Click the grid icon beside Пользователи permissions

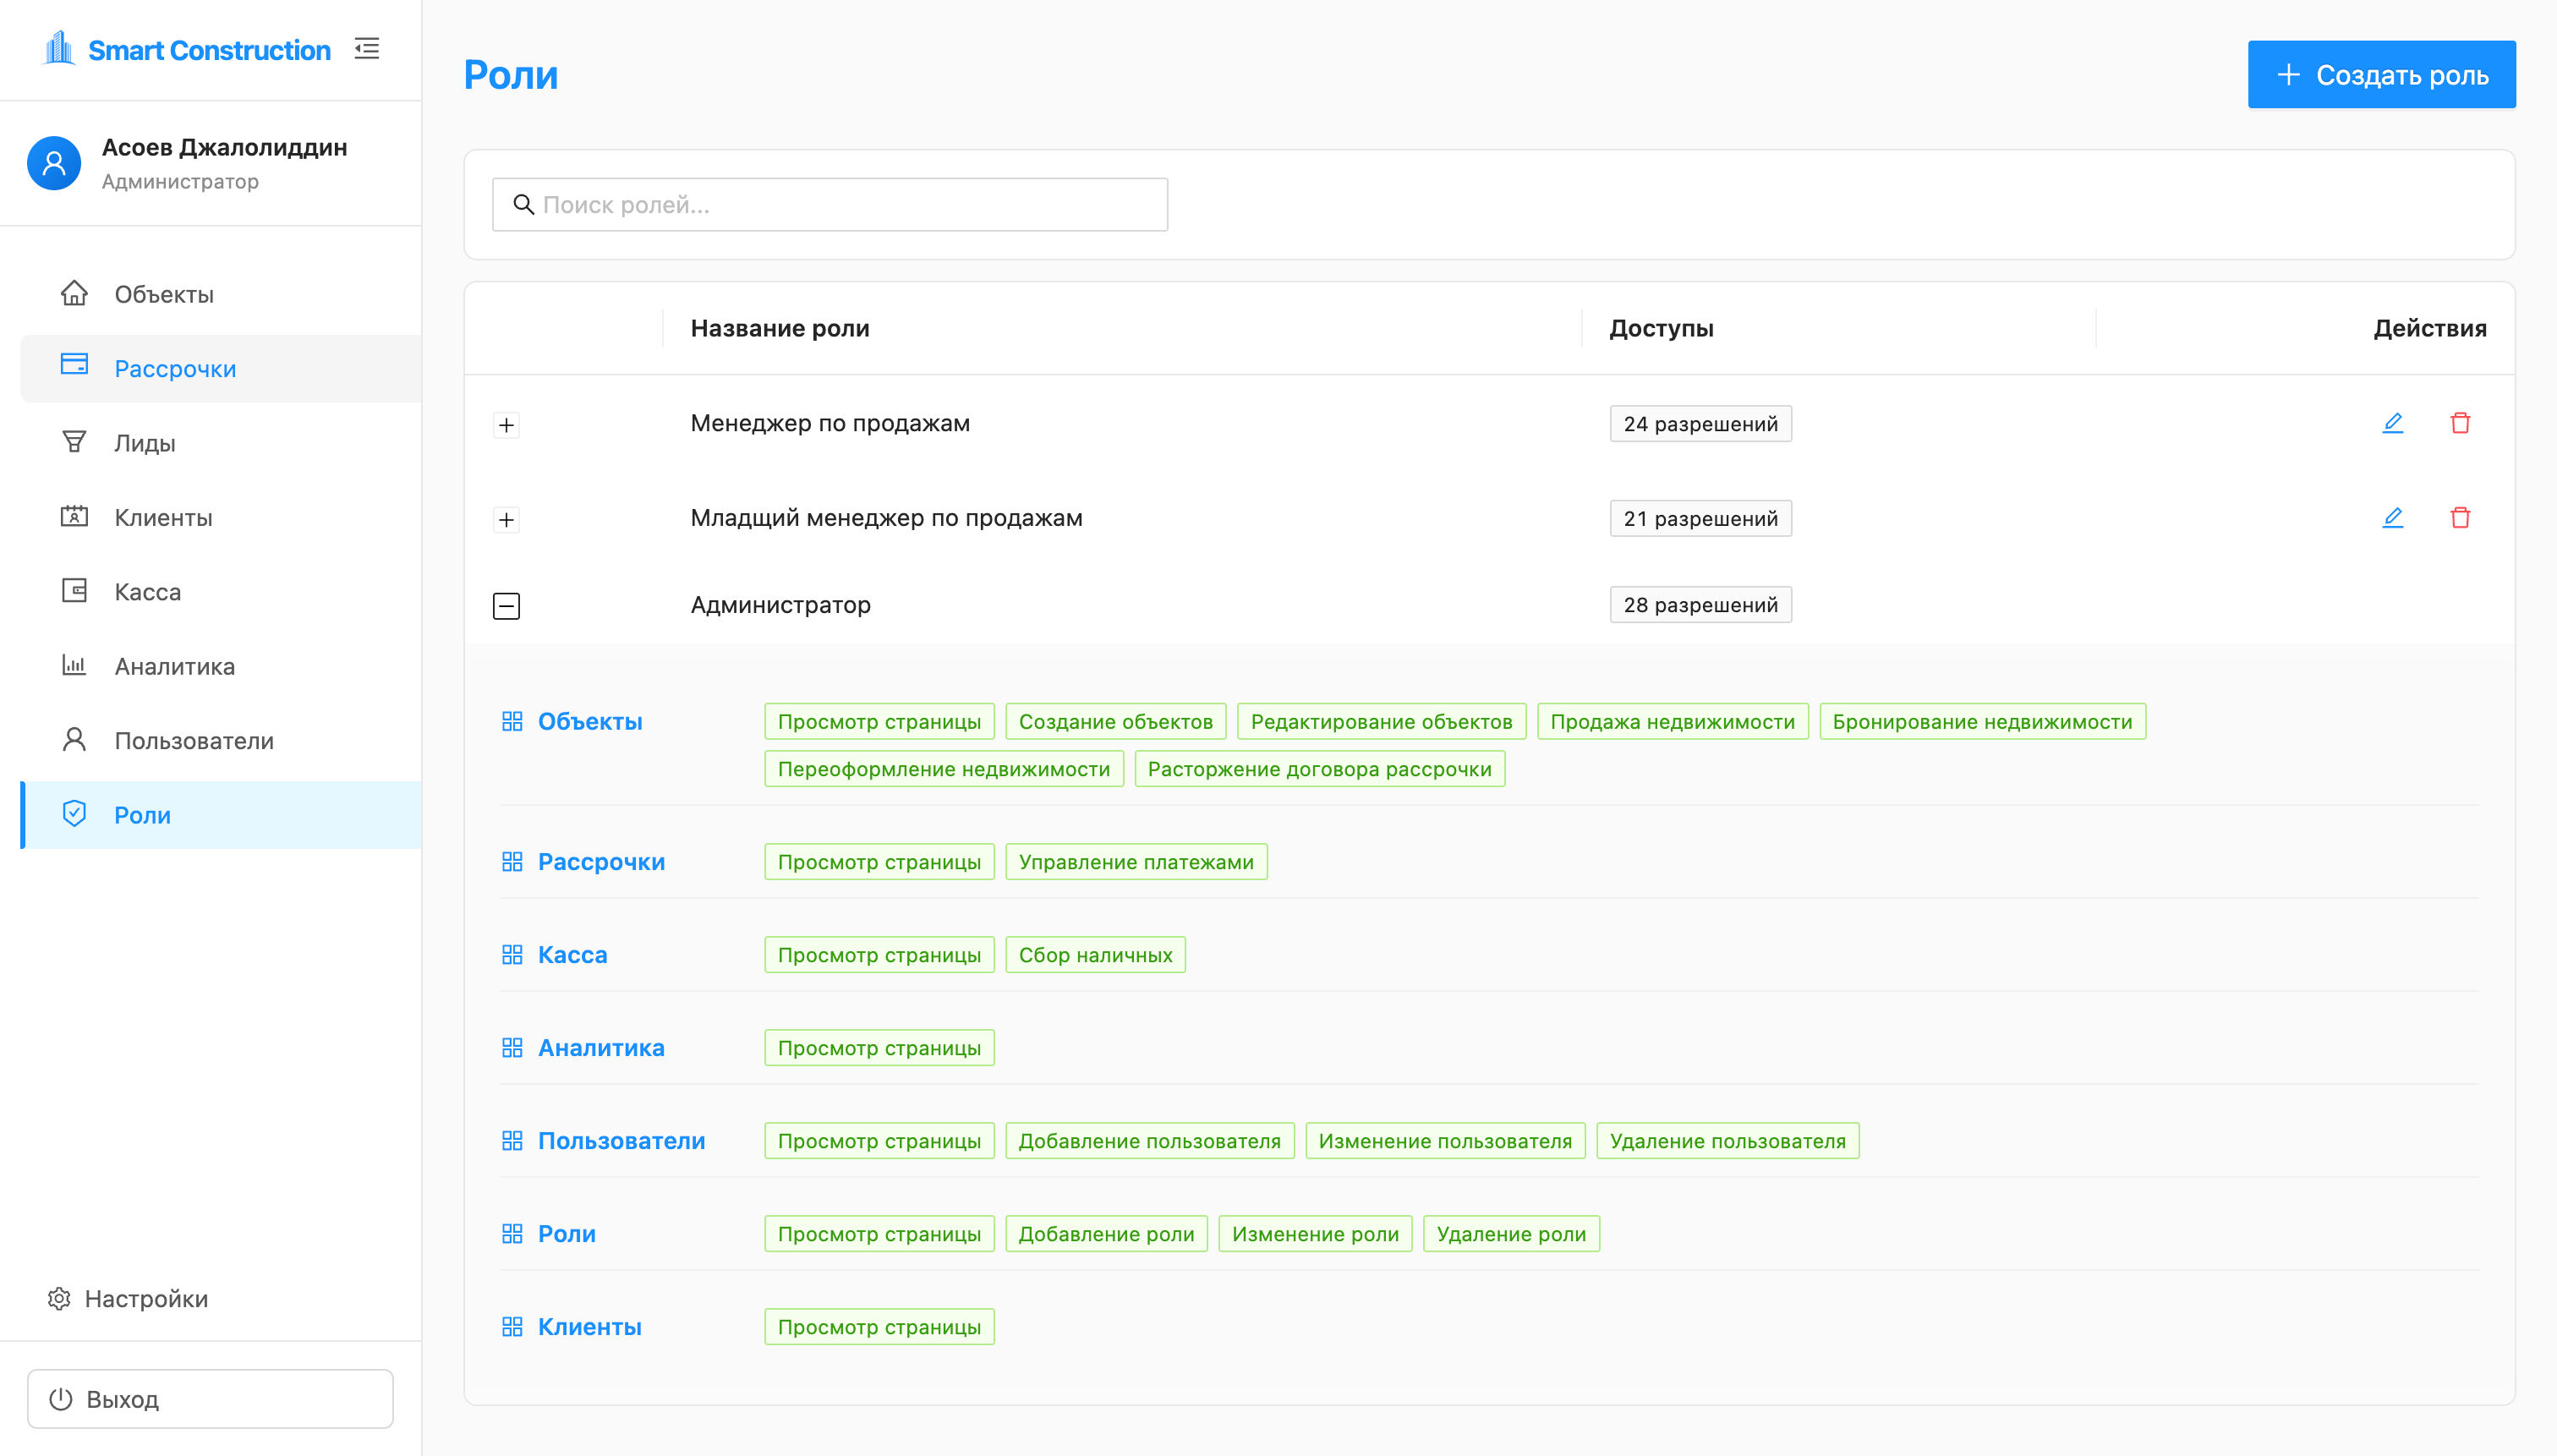coord(512,1140)
